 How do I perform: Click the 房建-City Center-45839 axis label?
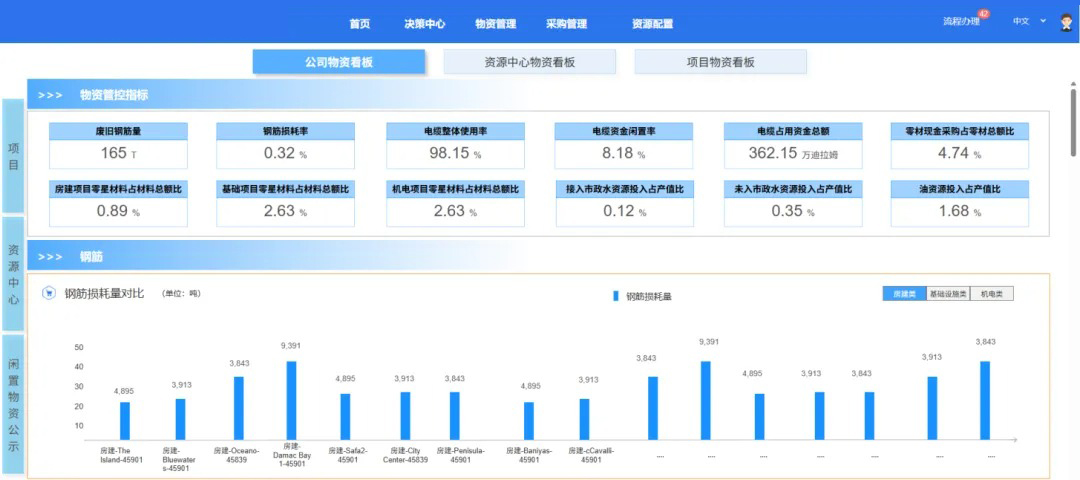point(405,455)
